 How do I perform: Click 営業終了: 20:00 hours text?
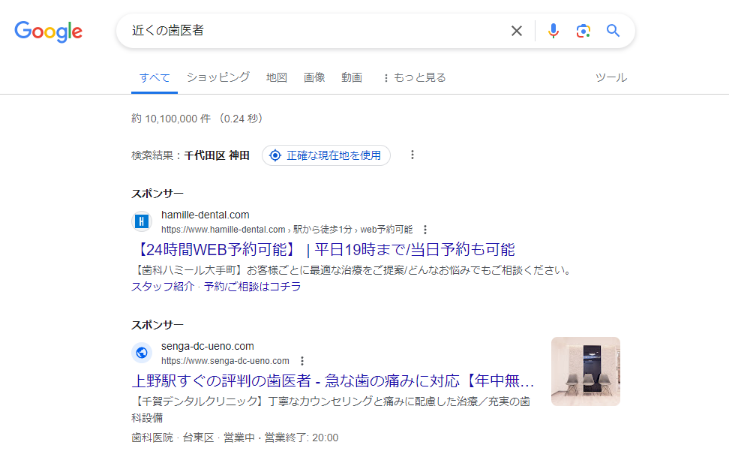tap(301, 438)
